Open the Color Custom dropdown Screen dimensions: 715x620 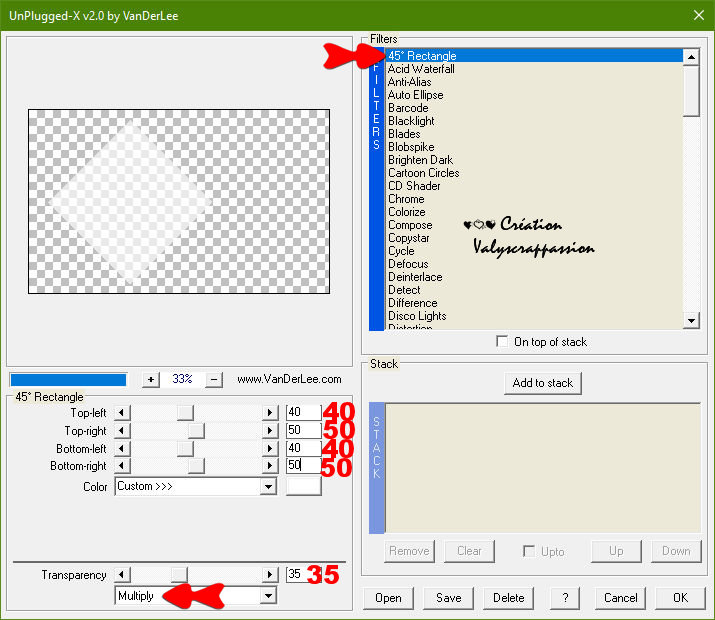click(x=267, y=487)
